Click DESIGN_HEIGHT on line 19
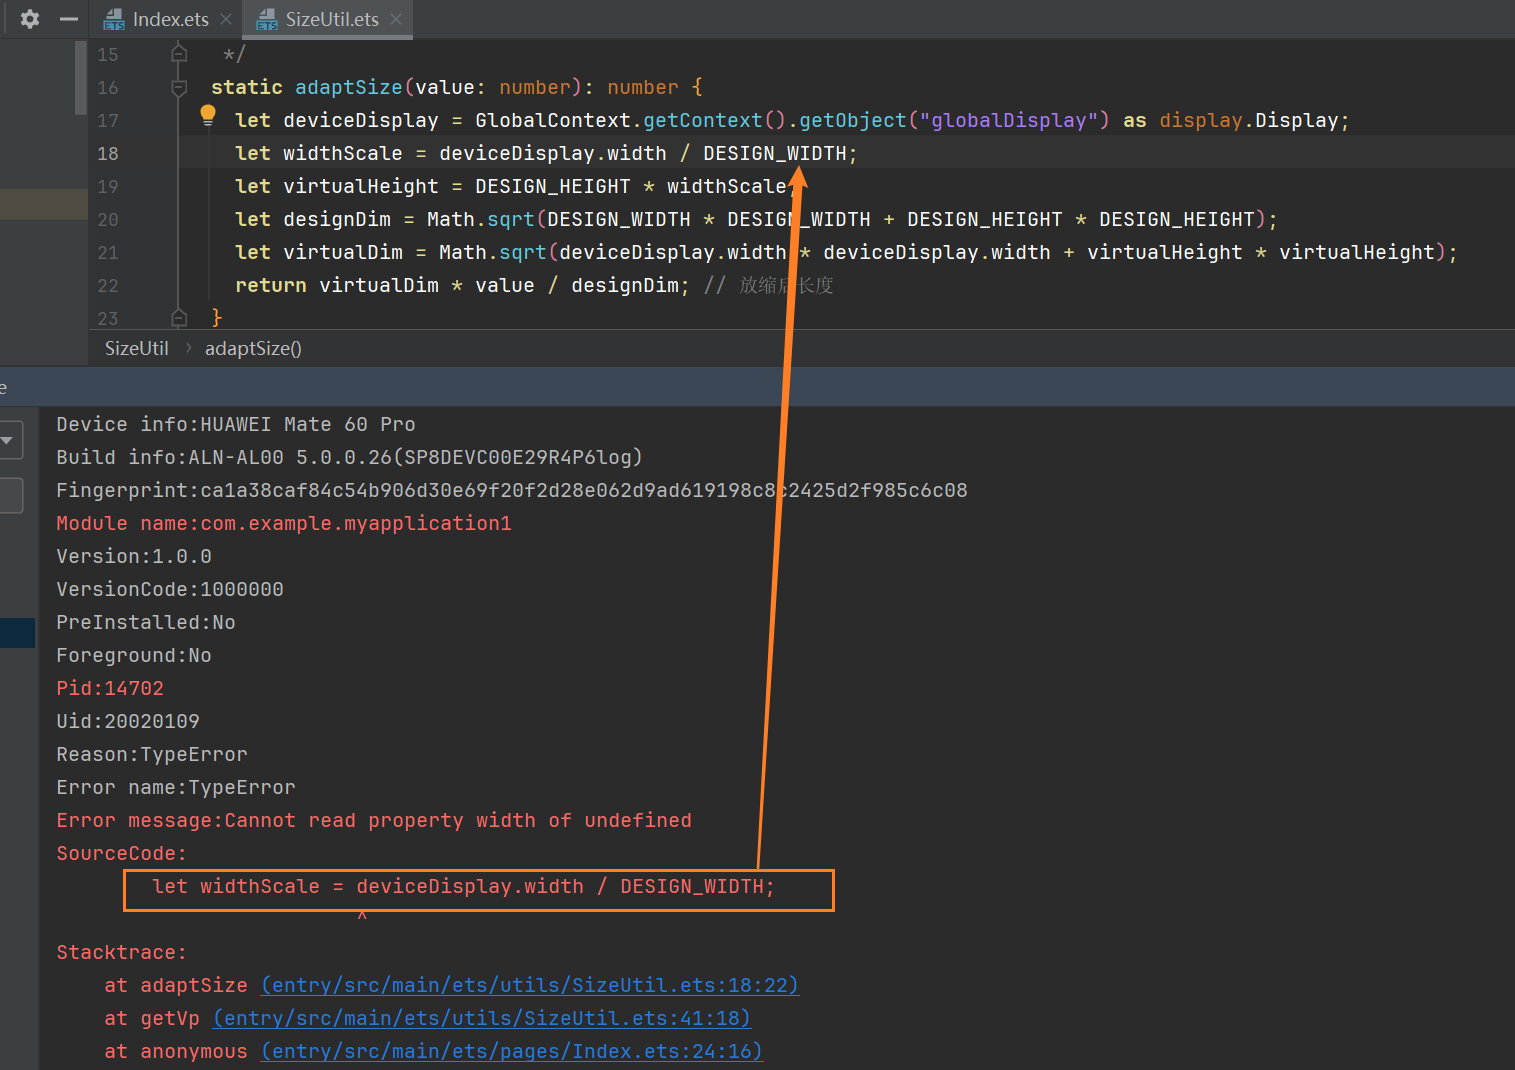 tap(553, 186)
